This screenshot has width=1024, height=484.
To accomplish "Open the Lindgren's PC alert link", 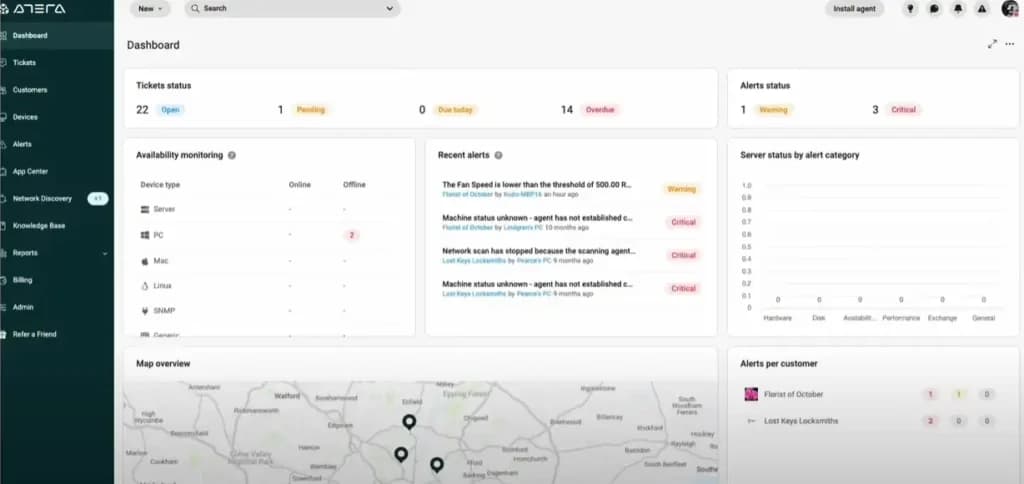I will click(522, 228).
